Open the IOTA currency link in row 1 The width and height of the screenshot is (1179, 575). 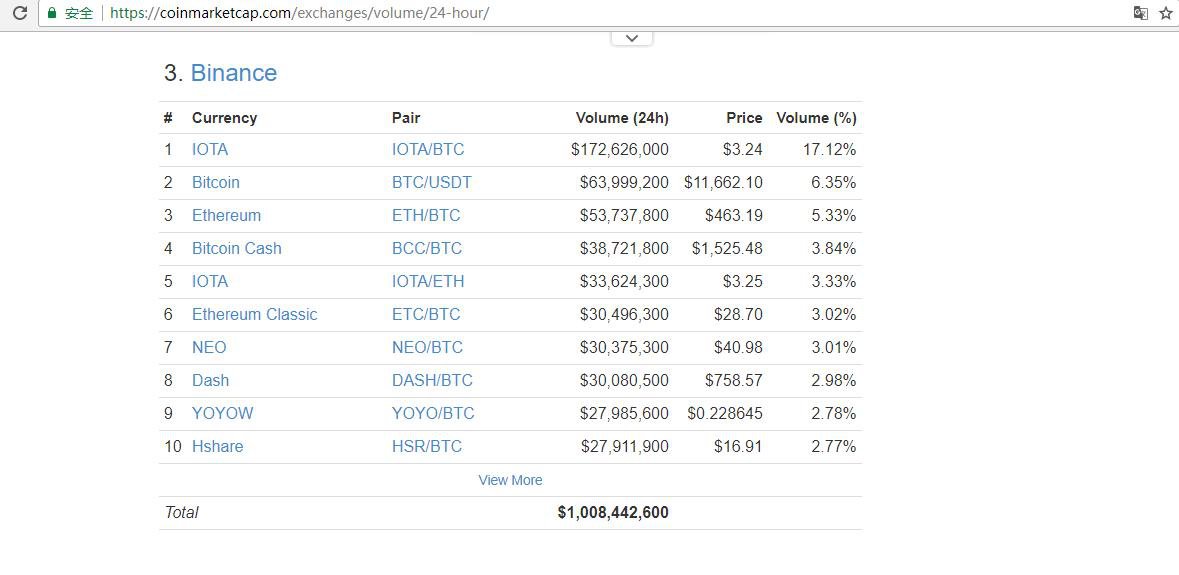[x=210, y=150]
